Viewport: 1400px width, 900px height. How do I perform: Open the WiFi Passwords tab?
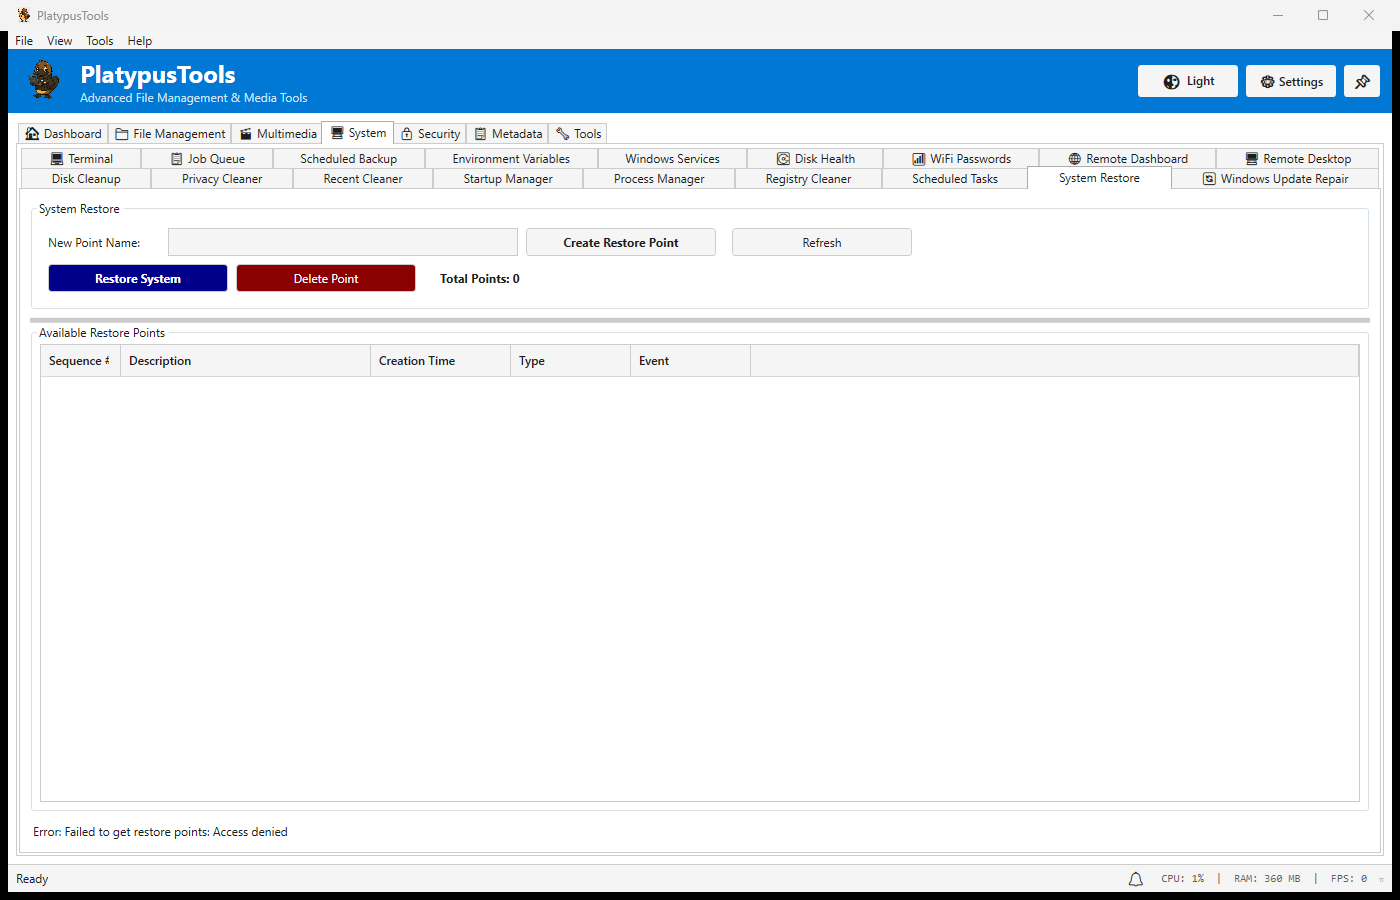(961, 159)
